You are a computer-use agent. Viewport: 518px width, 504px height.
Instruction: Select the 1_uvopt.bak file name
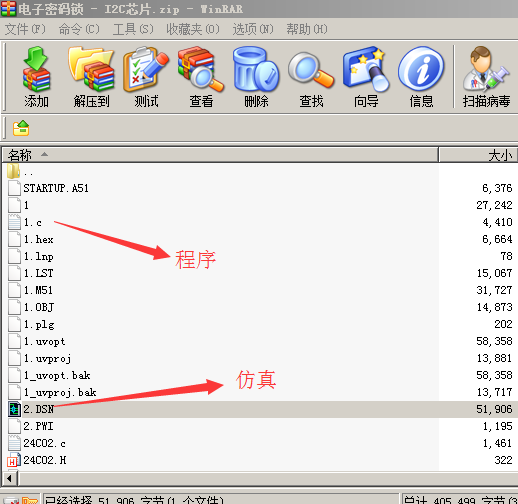[57, 375]
